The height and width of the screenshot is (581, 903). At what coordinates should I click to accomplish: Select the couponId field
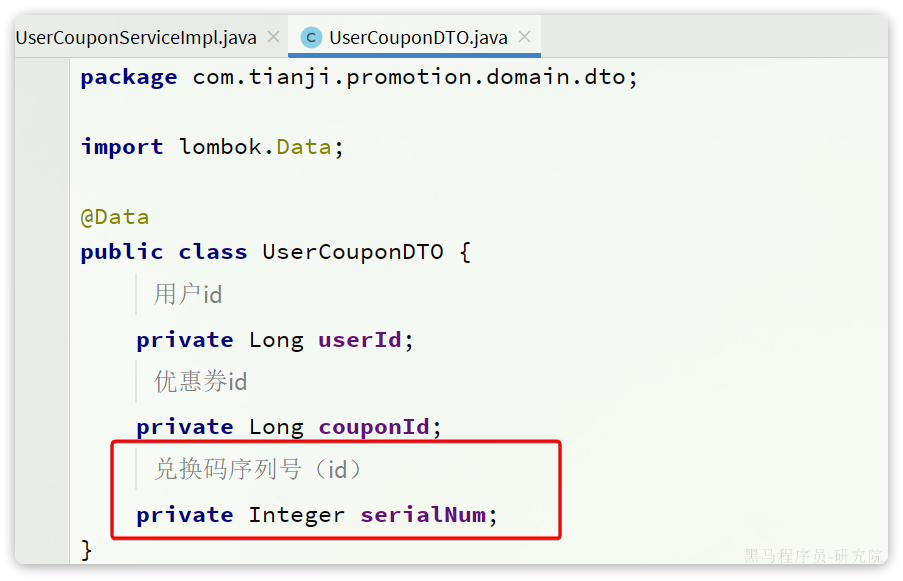374,427
